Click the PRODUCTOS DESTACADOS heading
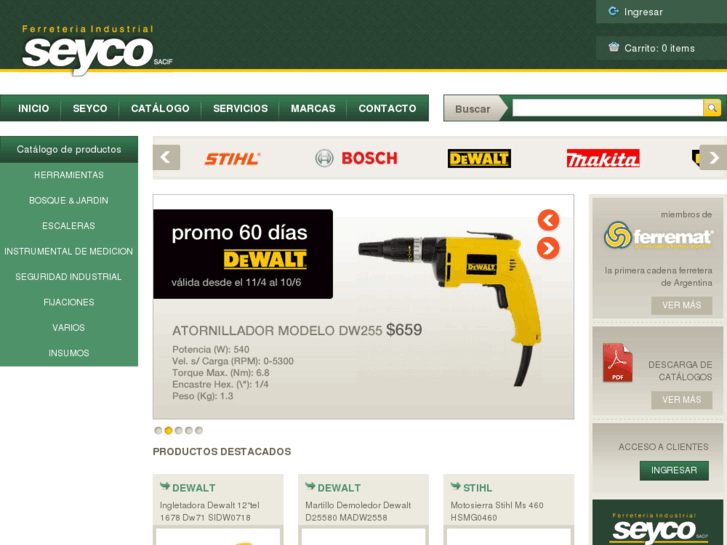Viewport: 727px width, 545px height. click(x=222, y=452)
